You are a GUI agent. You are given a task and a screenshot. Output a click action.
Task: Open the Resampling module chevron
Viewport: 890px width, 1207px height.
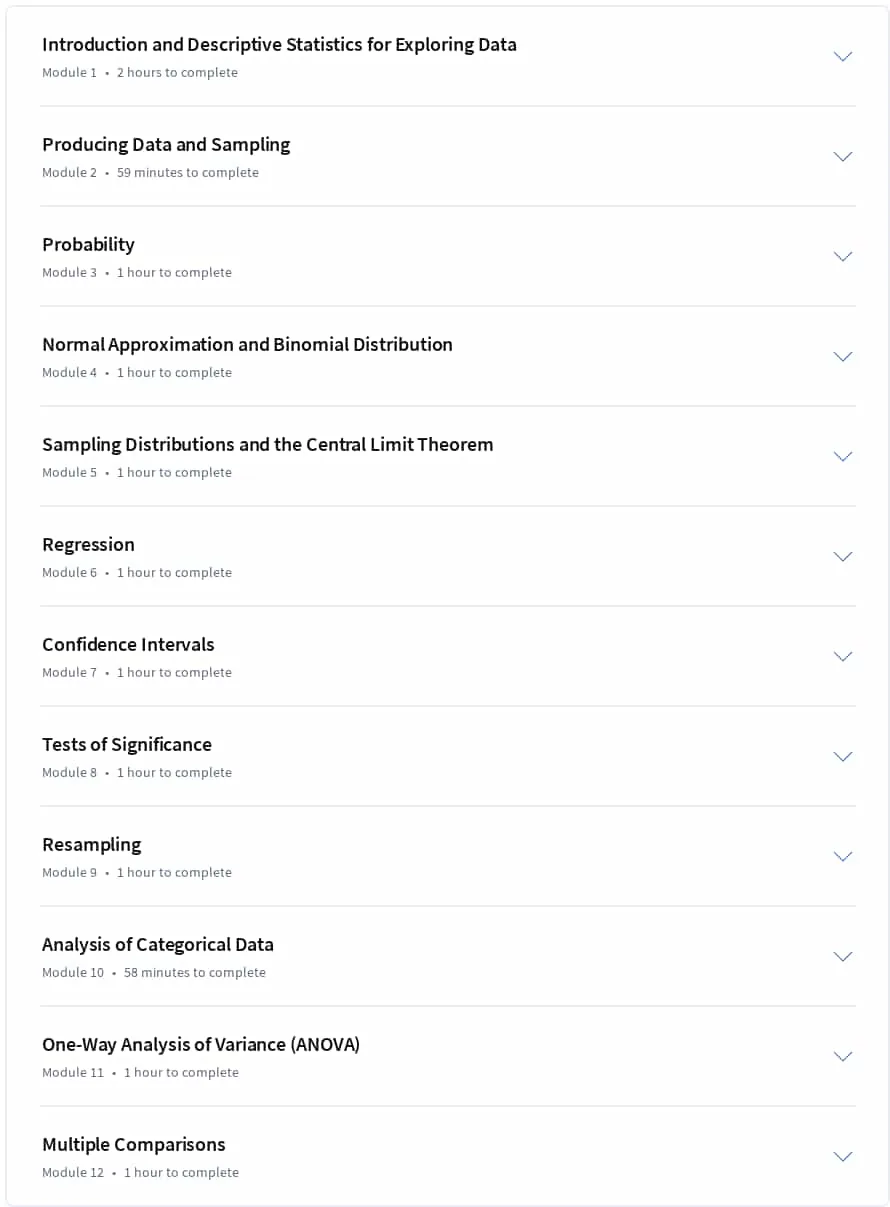843,857
